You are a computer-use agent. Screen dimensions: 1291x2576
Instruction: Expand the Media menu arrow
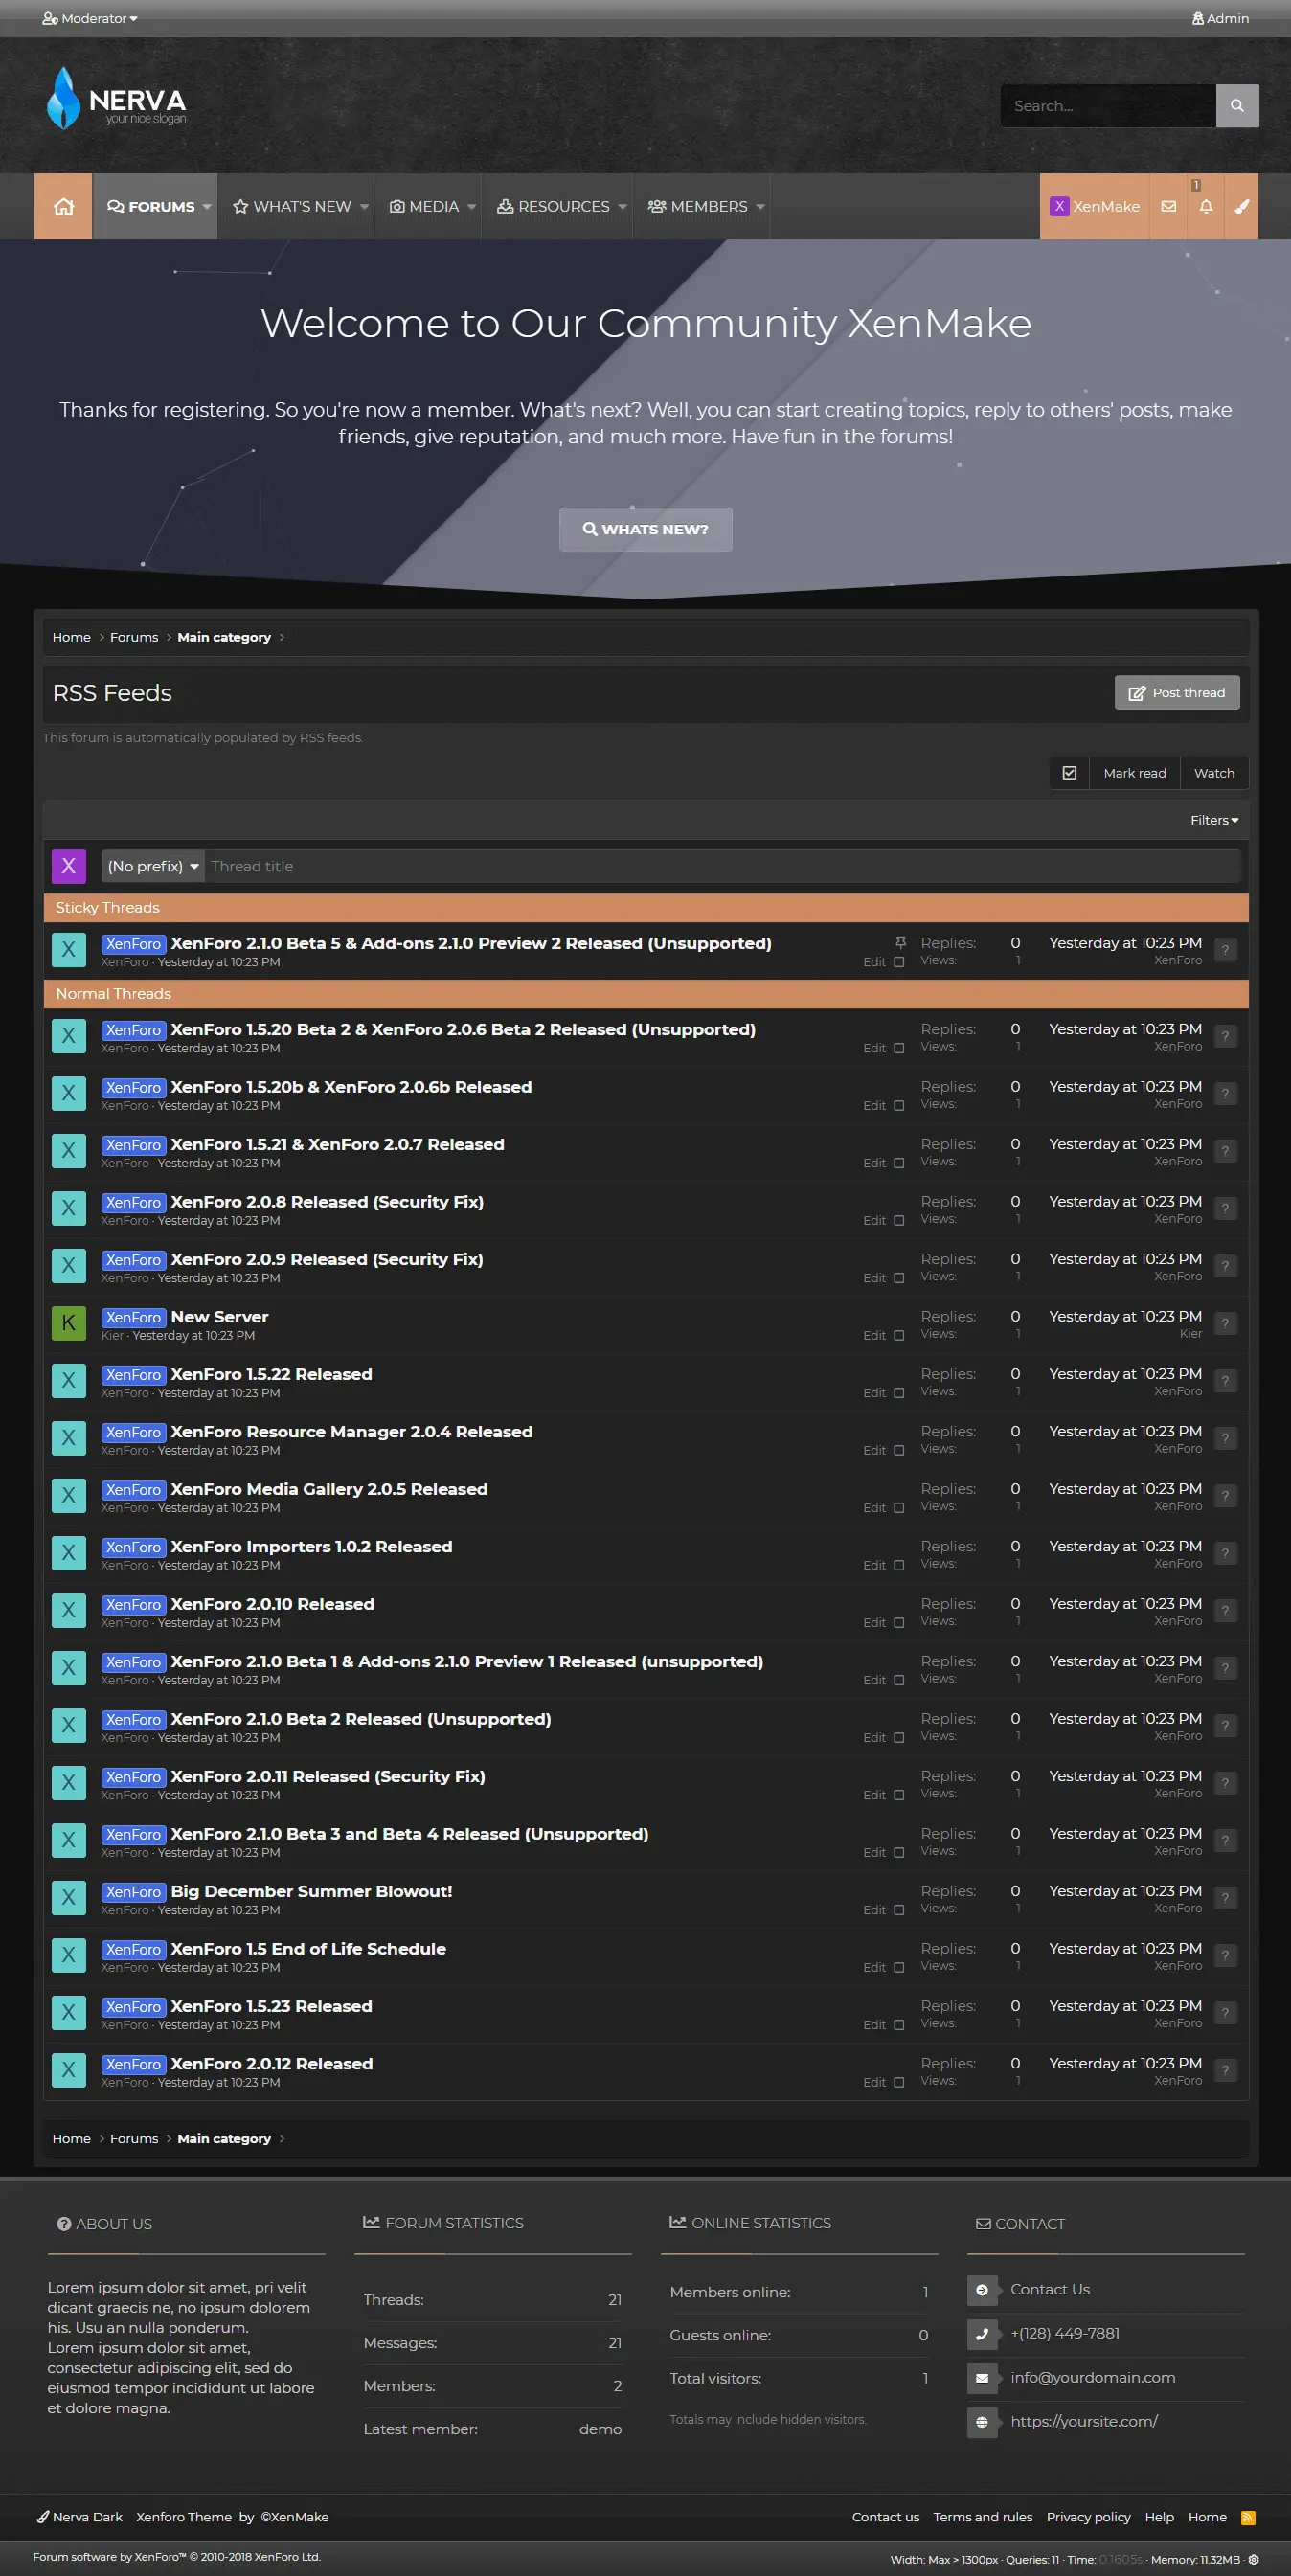click(x=472, y=206)
